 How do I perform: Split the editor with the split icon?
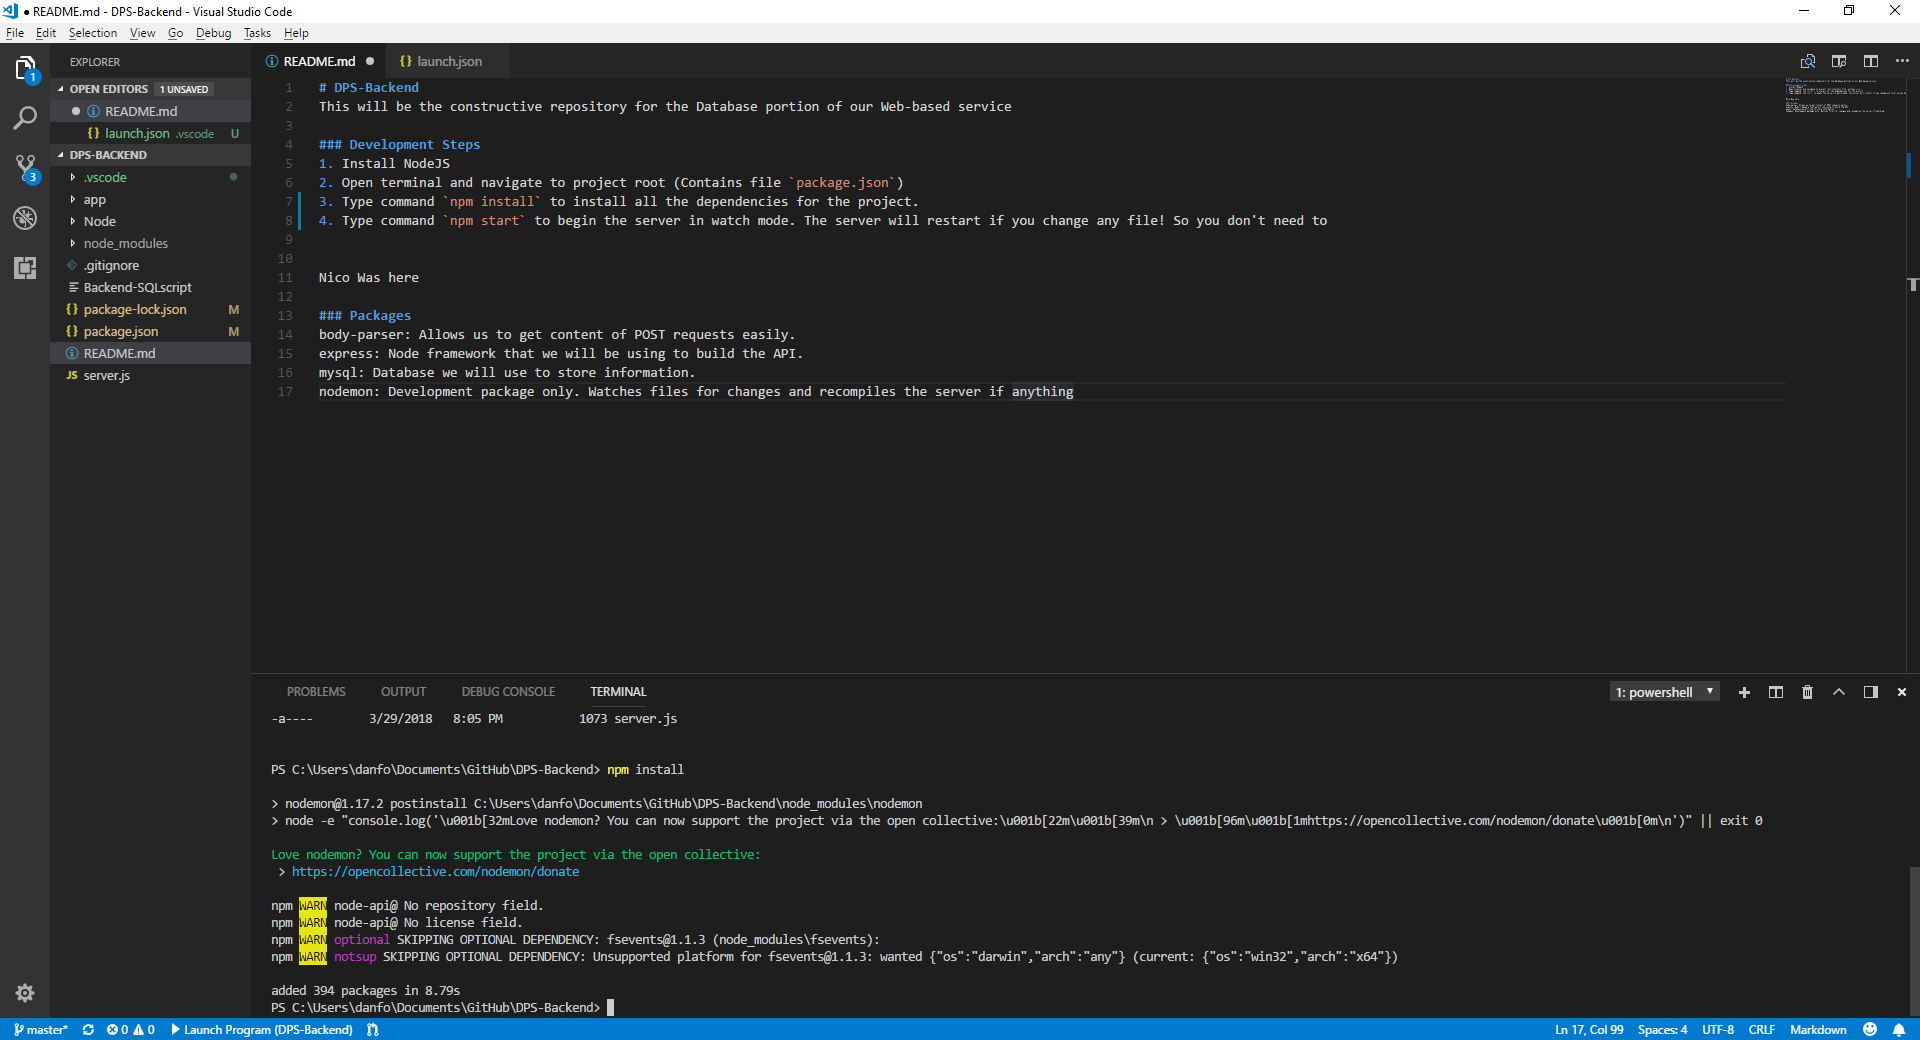tap(1871, 61)
